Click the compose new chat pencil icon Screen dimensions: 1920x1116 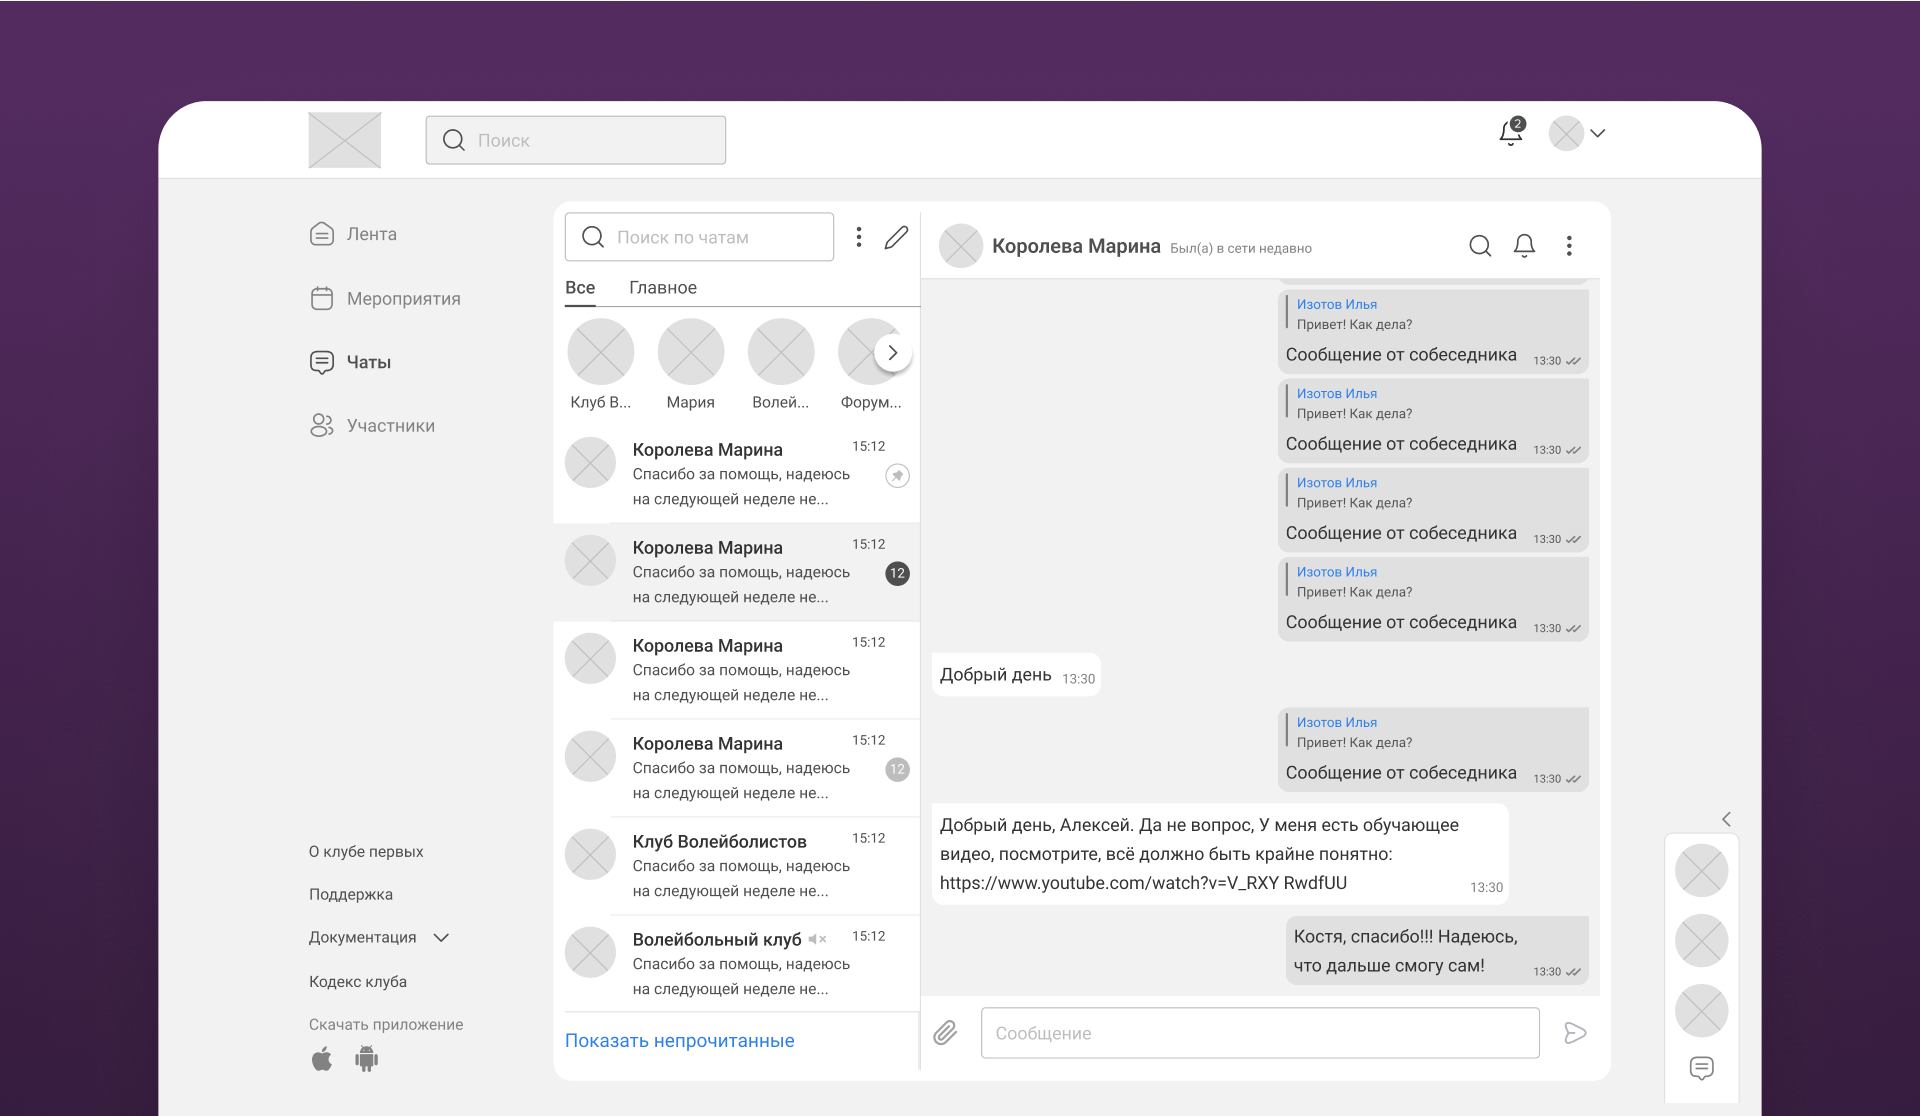coord(896,237)
